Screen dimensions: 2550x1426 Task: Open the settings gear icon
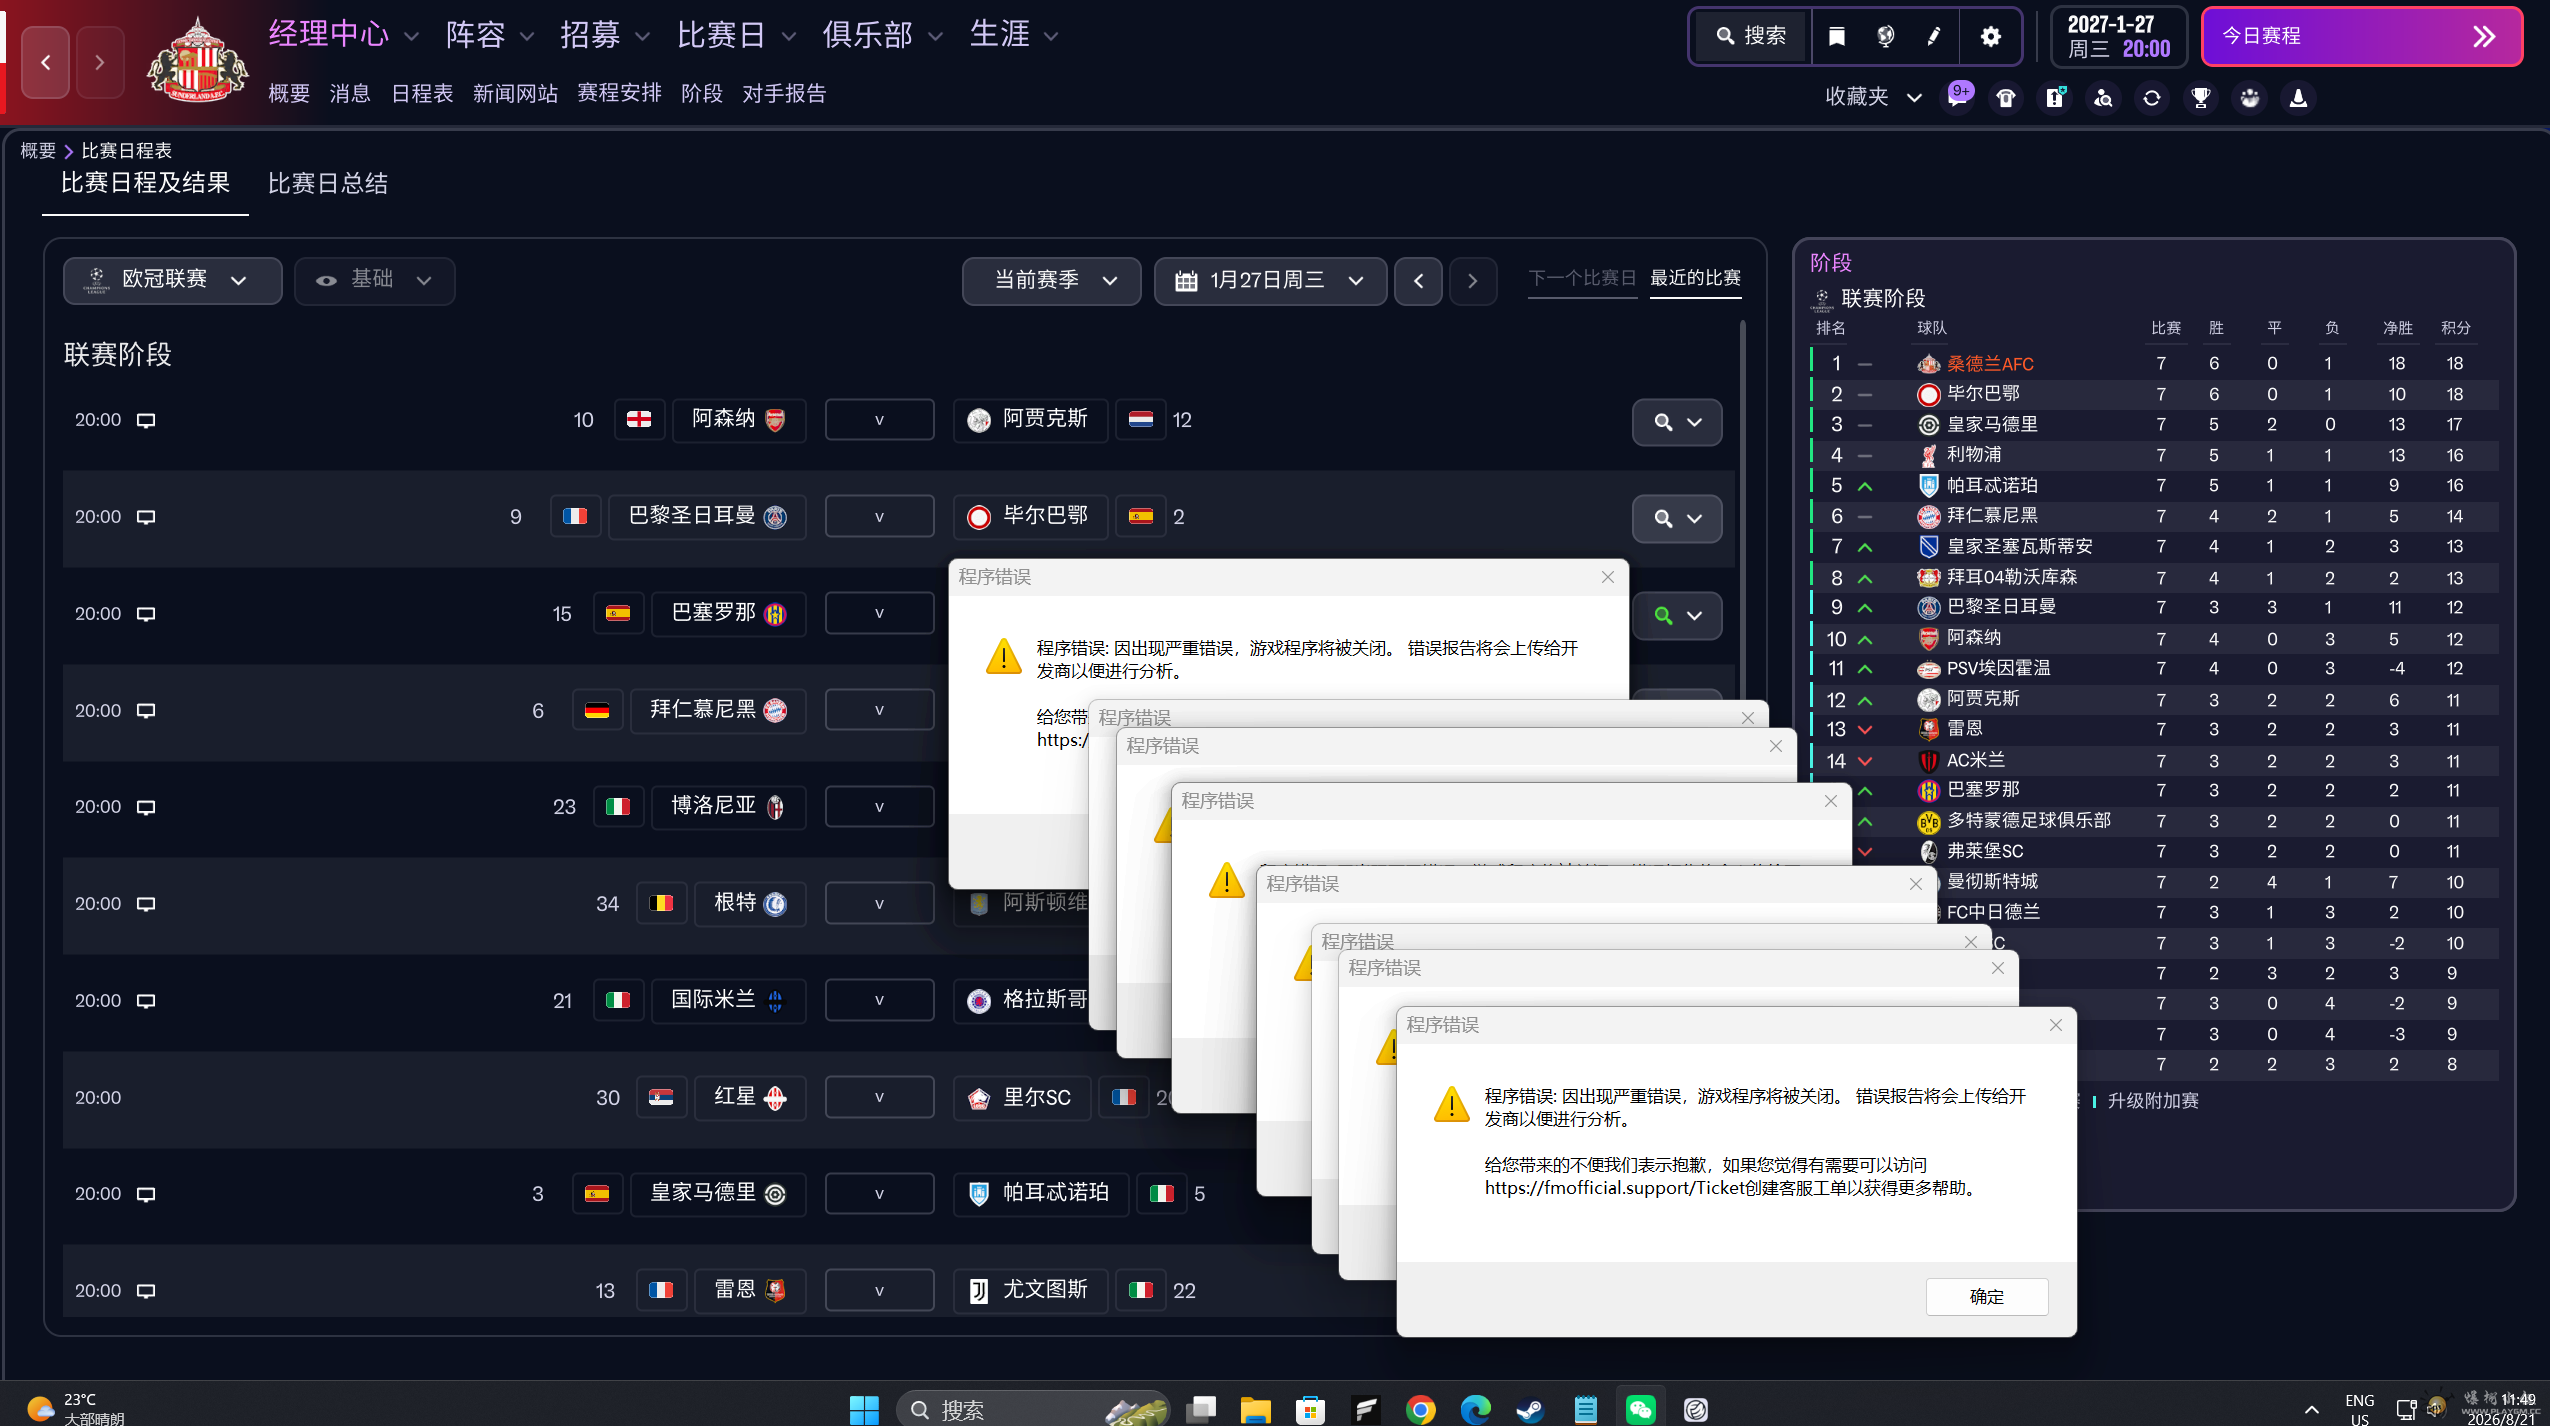(x=1990, y=37)
